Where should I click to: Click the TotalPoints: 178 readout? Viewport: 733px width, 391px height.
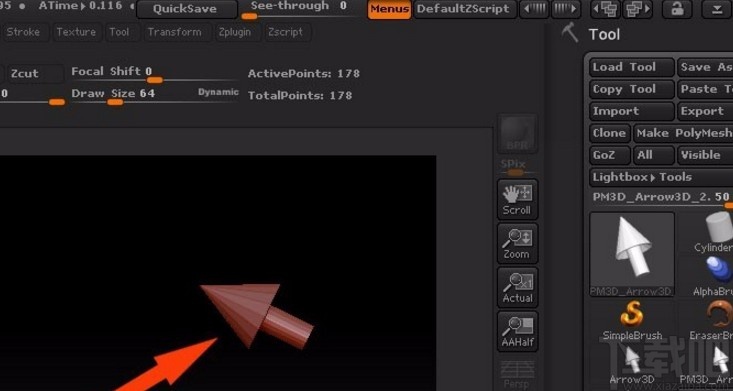tap(300, 95)
